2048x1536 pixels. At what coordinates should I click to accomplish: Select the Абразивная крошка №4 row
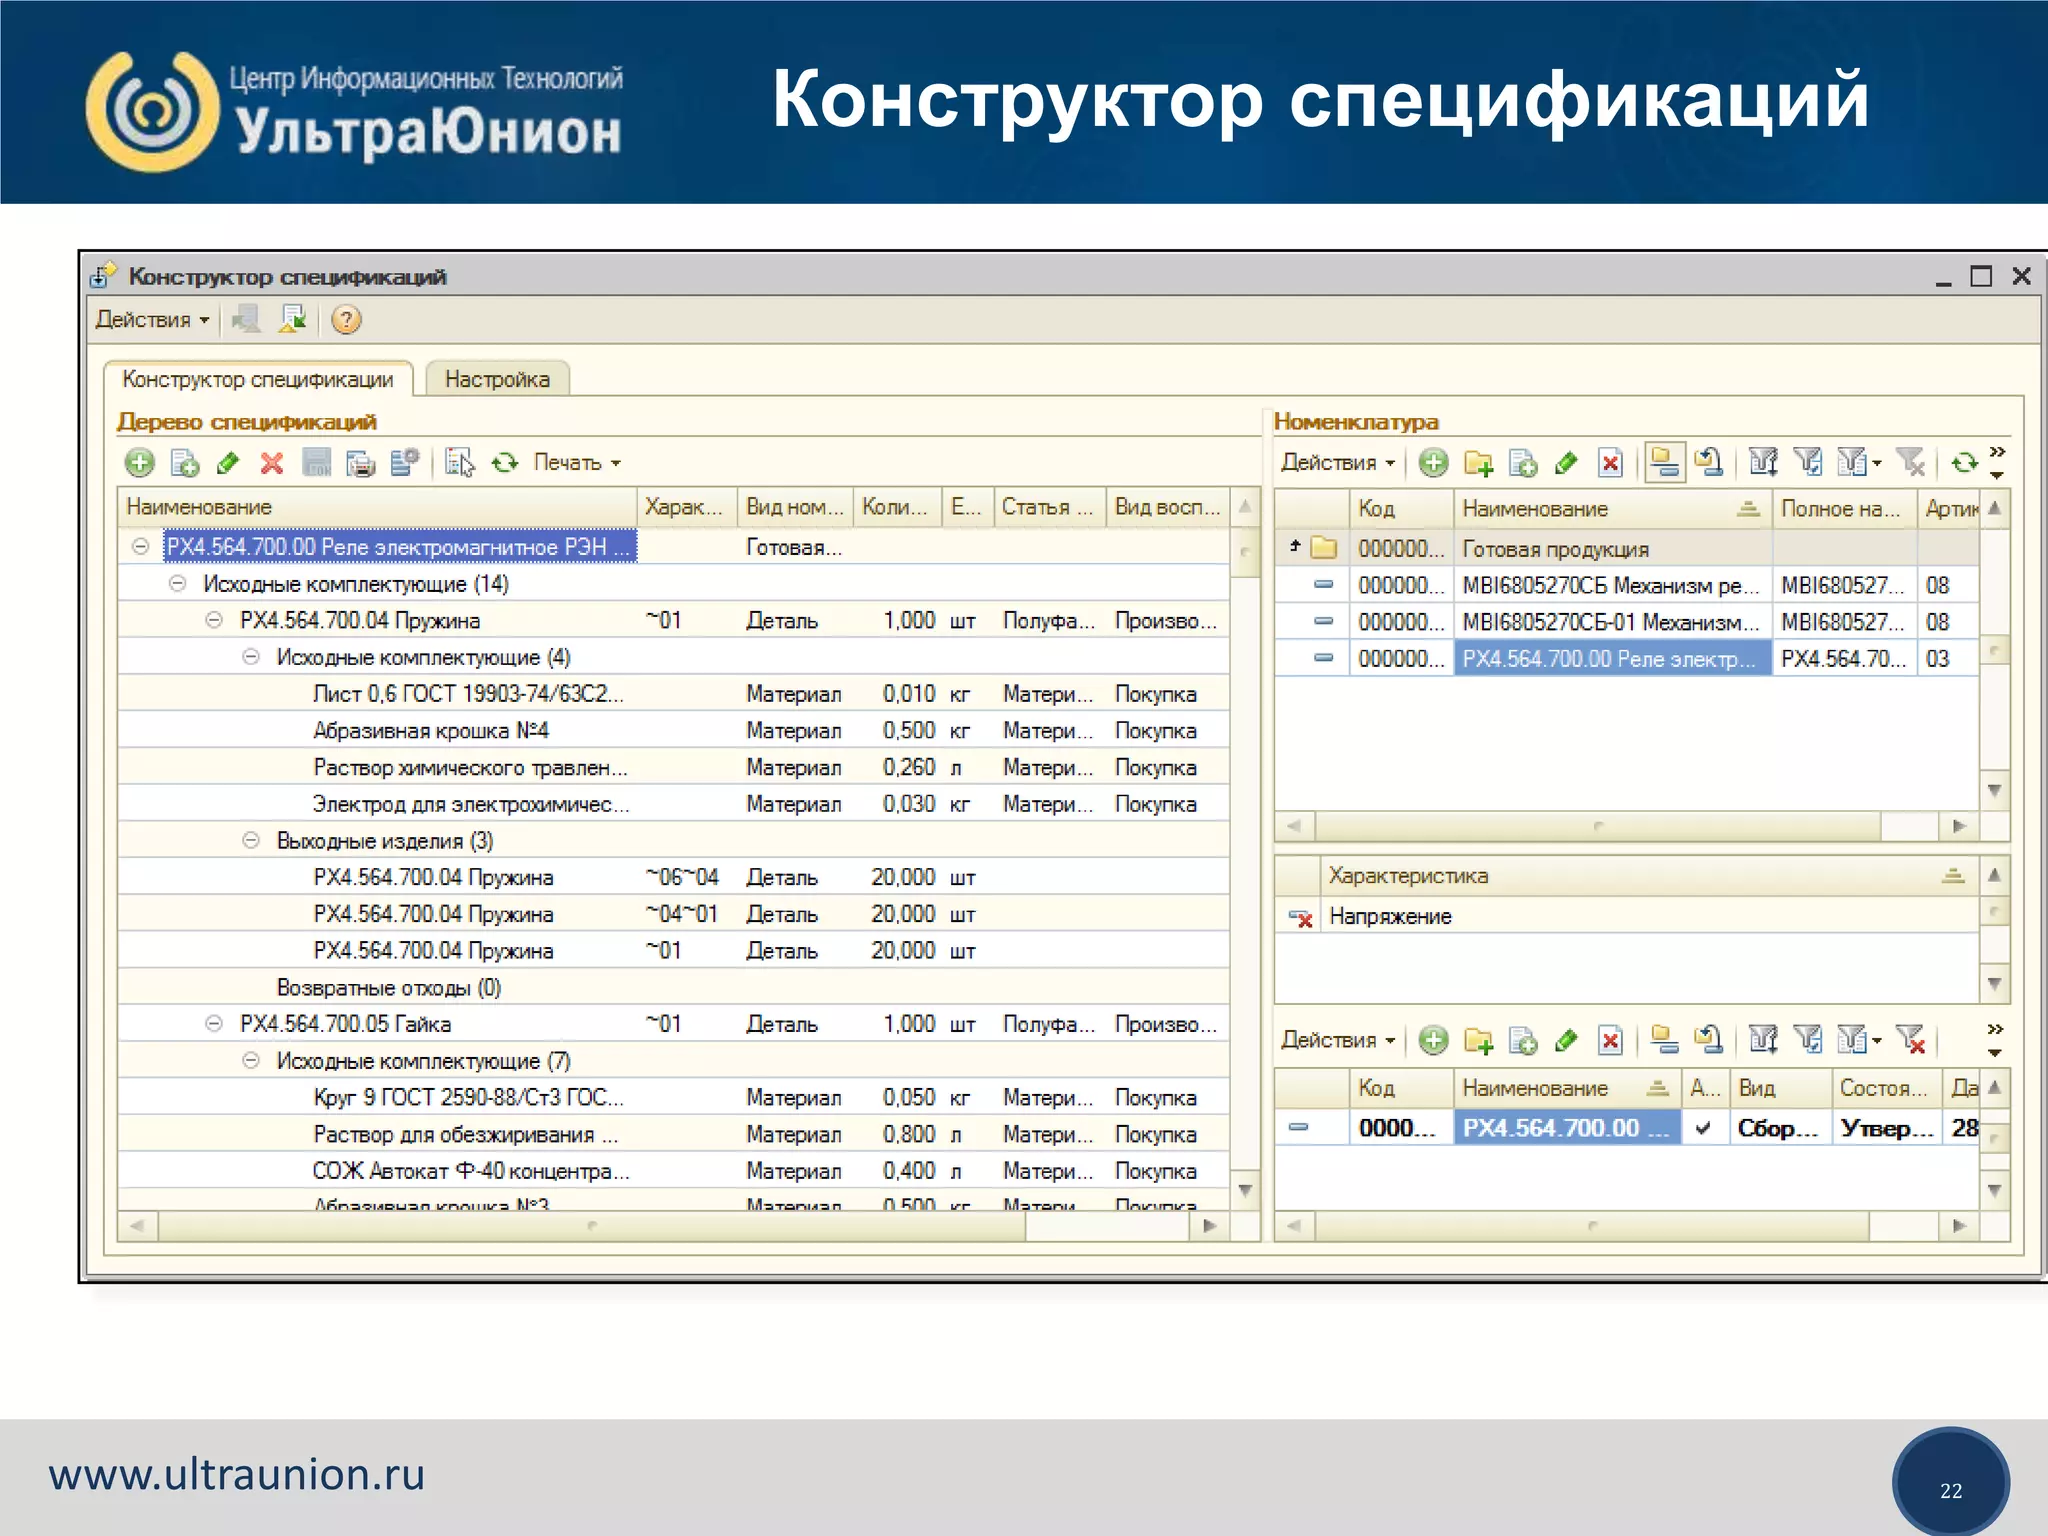[x=673, y=731]
